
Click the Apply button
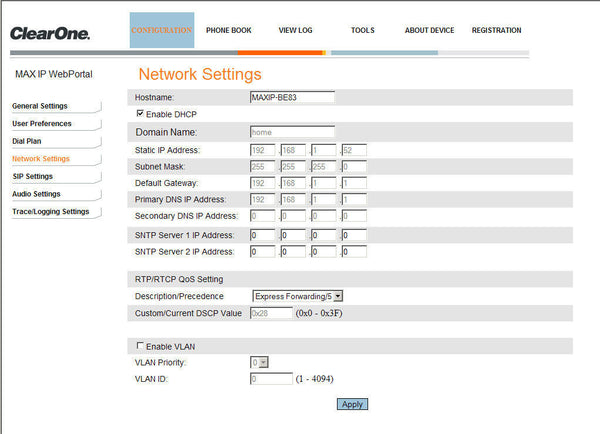352,404
